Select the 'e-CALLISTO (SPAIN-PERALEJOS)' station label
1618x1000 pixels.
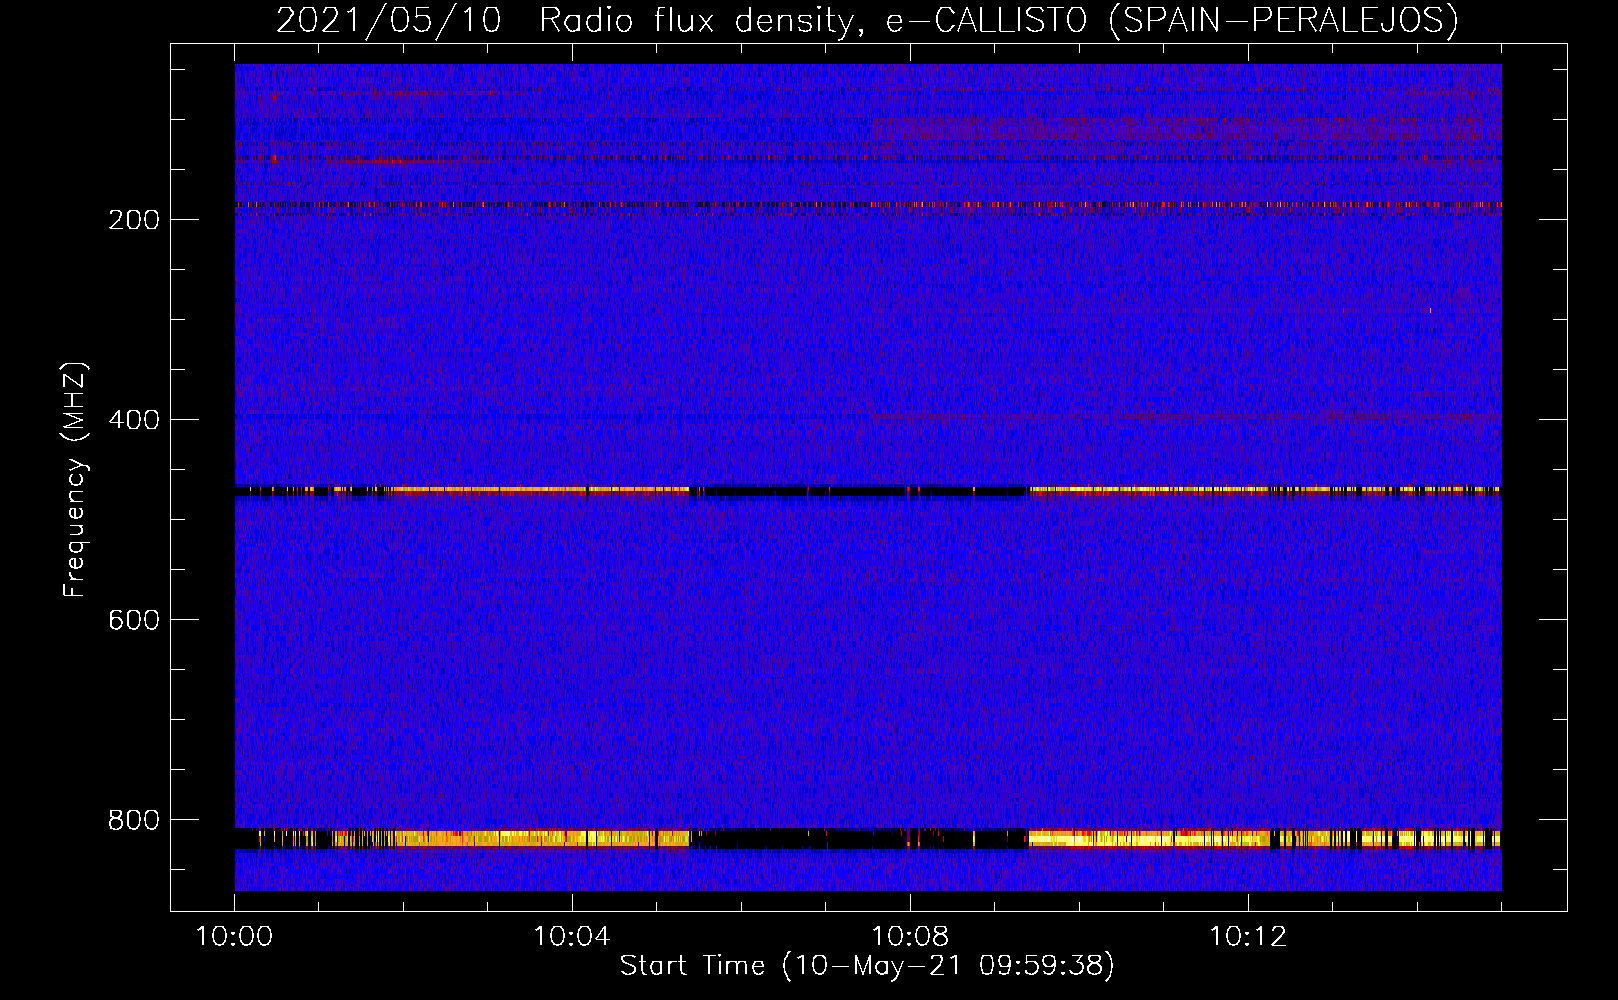[x=1173, y=20]
